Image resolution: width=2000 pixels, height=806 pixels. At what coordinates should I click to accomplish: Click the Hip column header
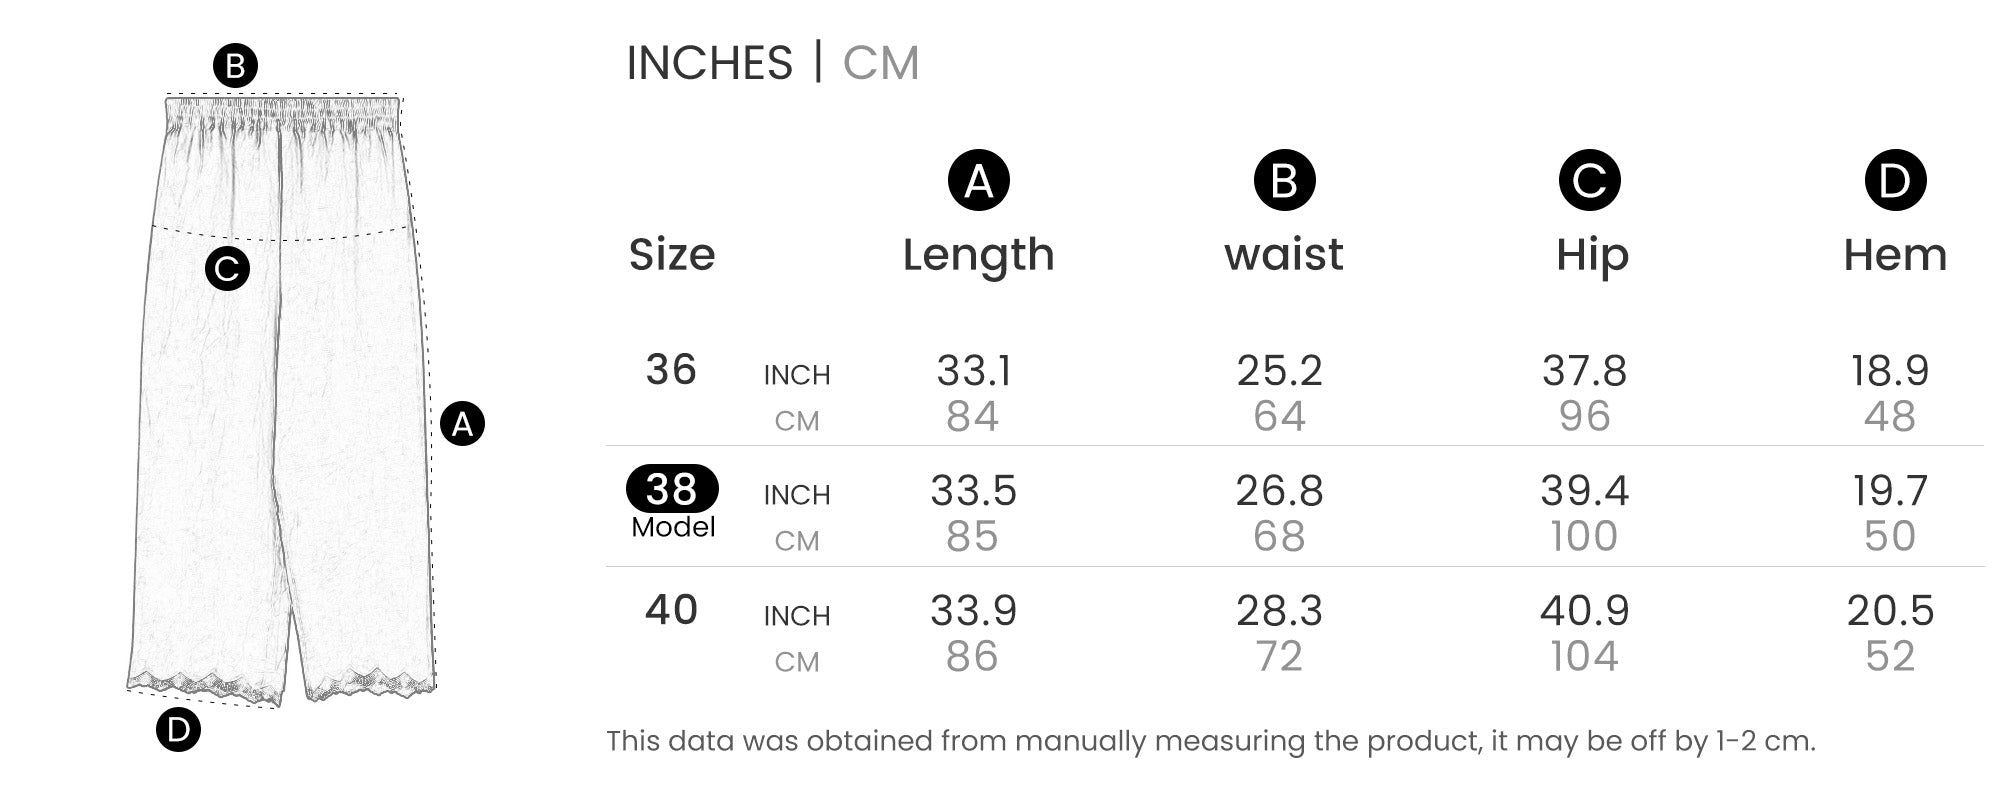[x=1592, y=255]
